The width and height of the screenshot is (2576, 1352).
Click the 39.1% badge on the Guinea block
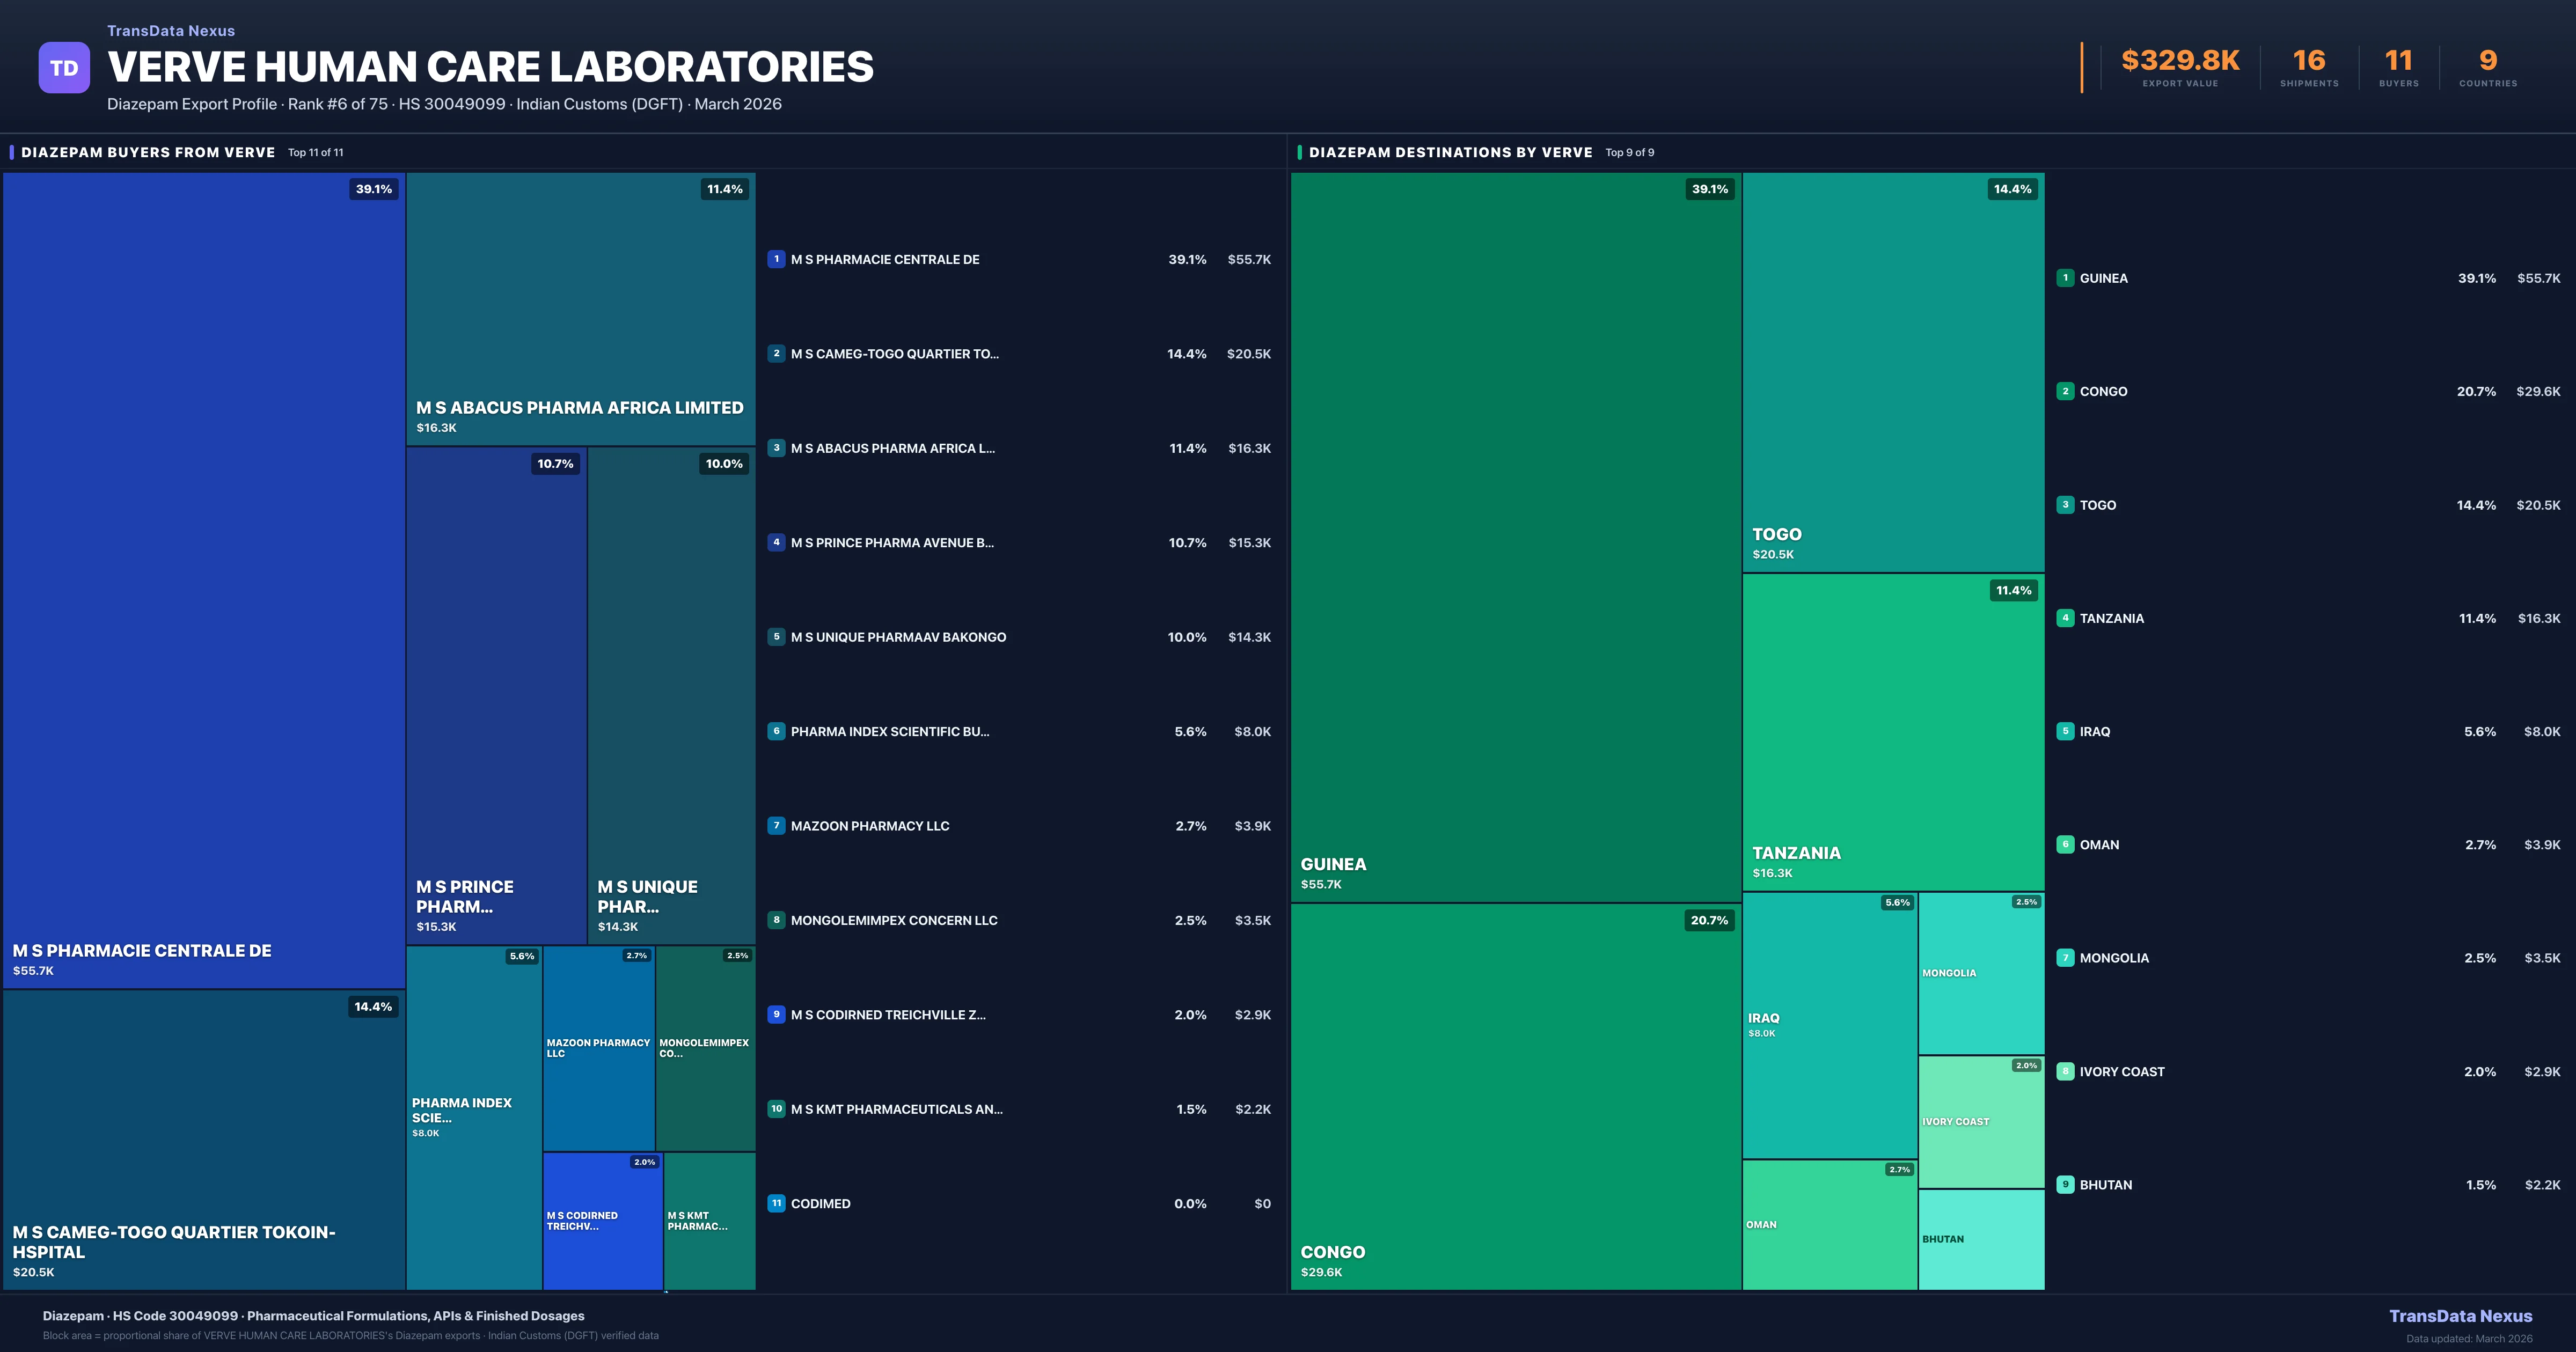coord(1709,189)
